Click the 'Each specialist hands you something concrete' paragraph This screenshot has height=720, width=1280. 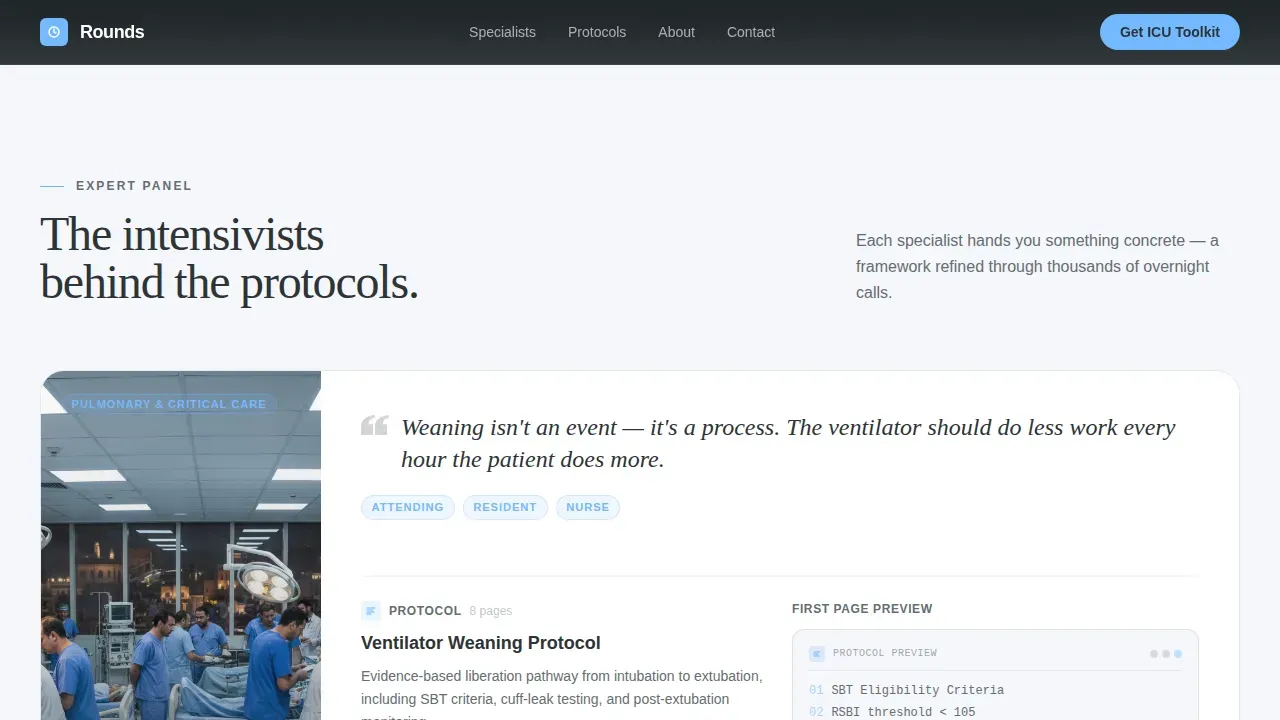[1037, 266]
